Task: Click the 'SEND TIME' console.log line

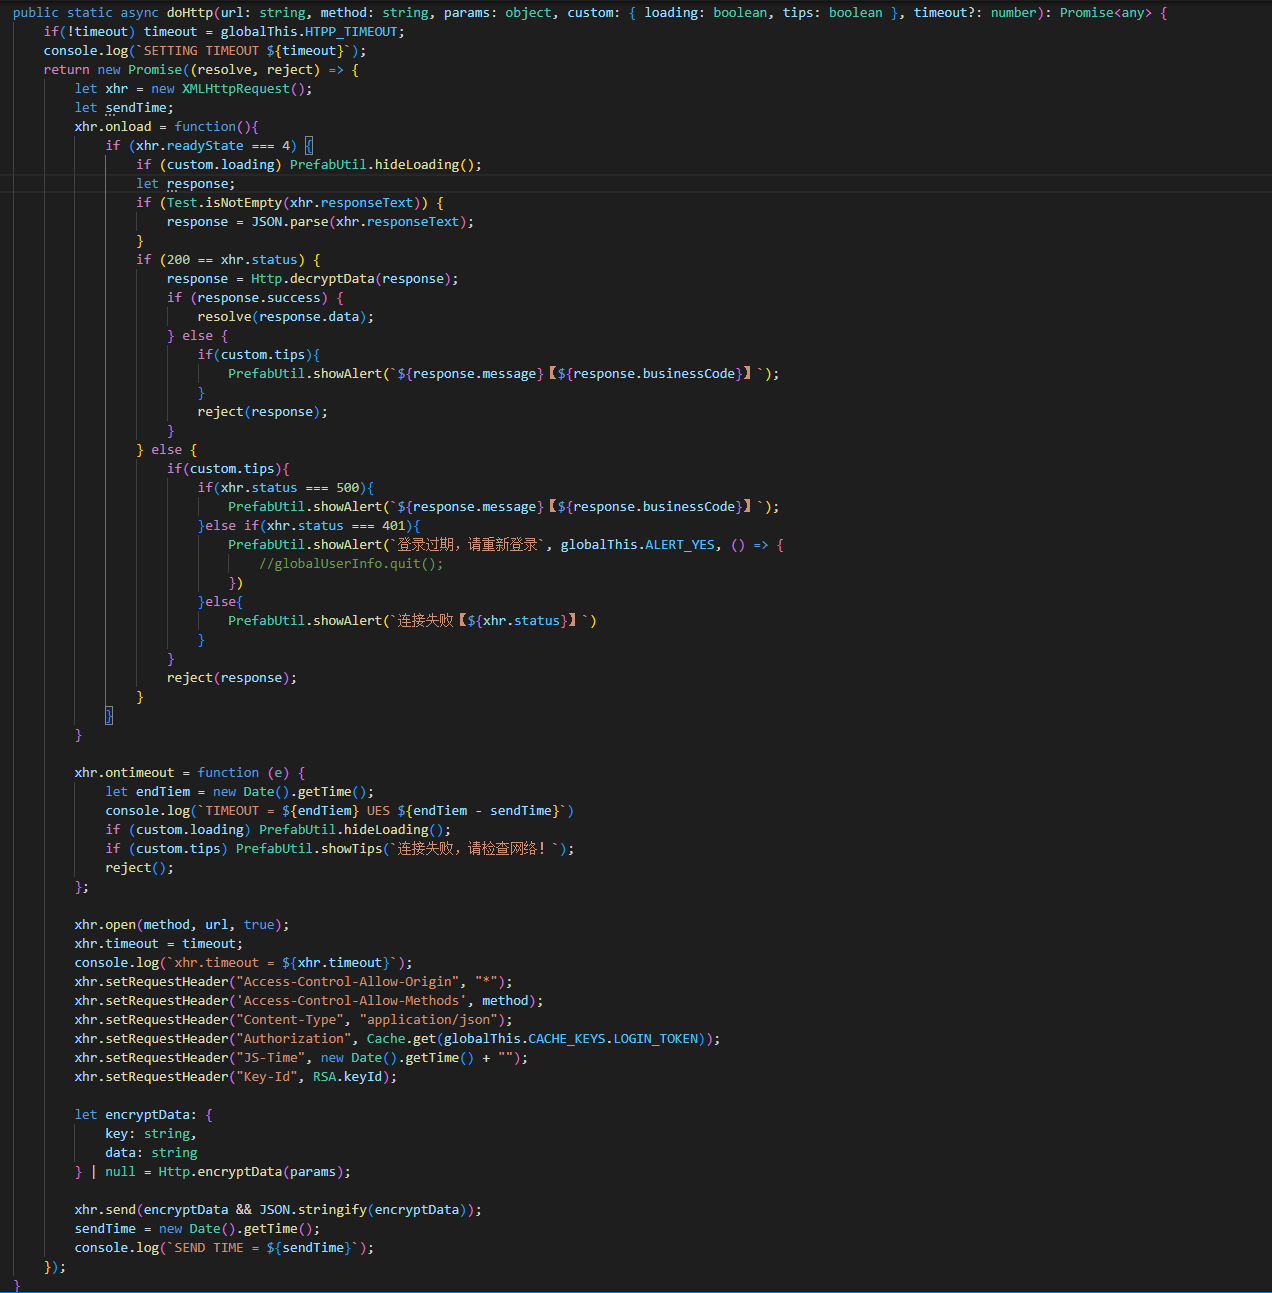Action: click(224, 1248)
